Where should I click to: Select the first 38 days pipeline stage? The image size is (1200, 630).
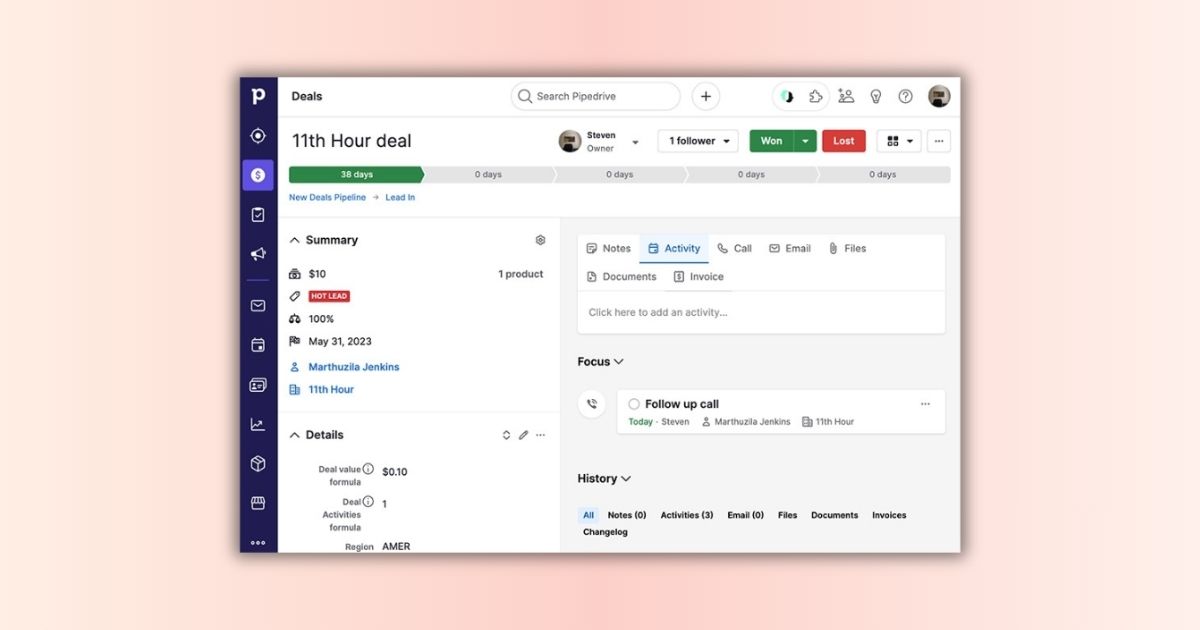pyautogui.click(x=356, y=175)
